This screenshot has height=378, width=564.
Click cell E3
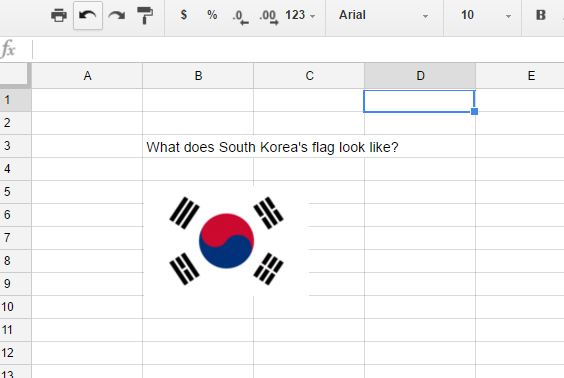point(520,146)
